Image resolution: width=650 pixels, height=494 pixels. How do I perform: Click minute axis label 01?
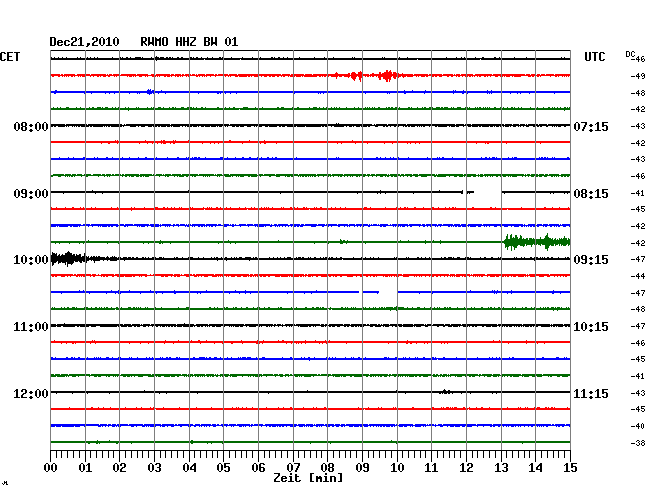85,468
